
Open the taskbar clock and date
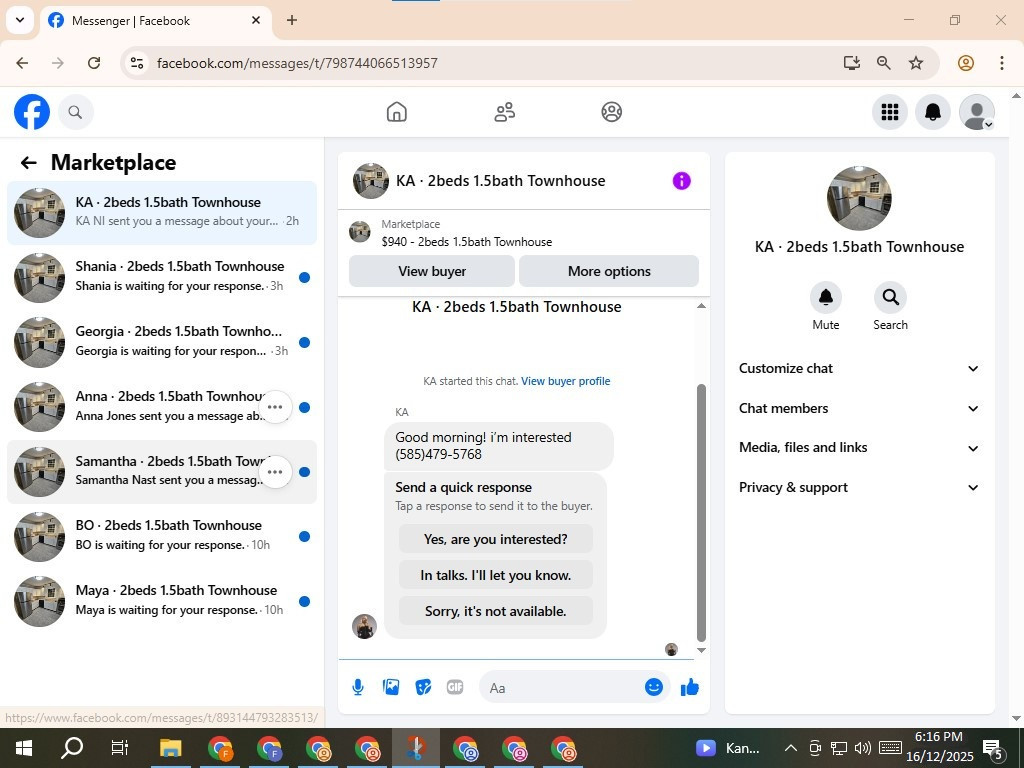(x=939, y=747)
